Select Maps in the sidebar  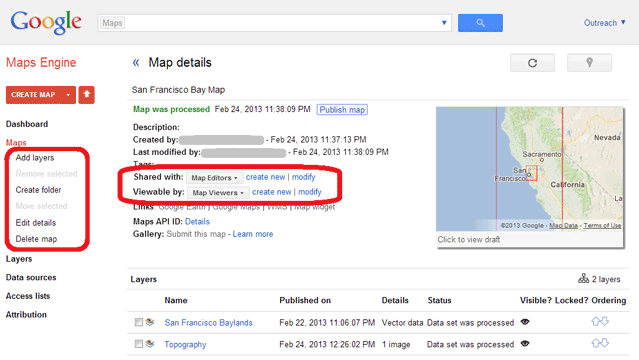pos(16,143)
